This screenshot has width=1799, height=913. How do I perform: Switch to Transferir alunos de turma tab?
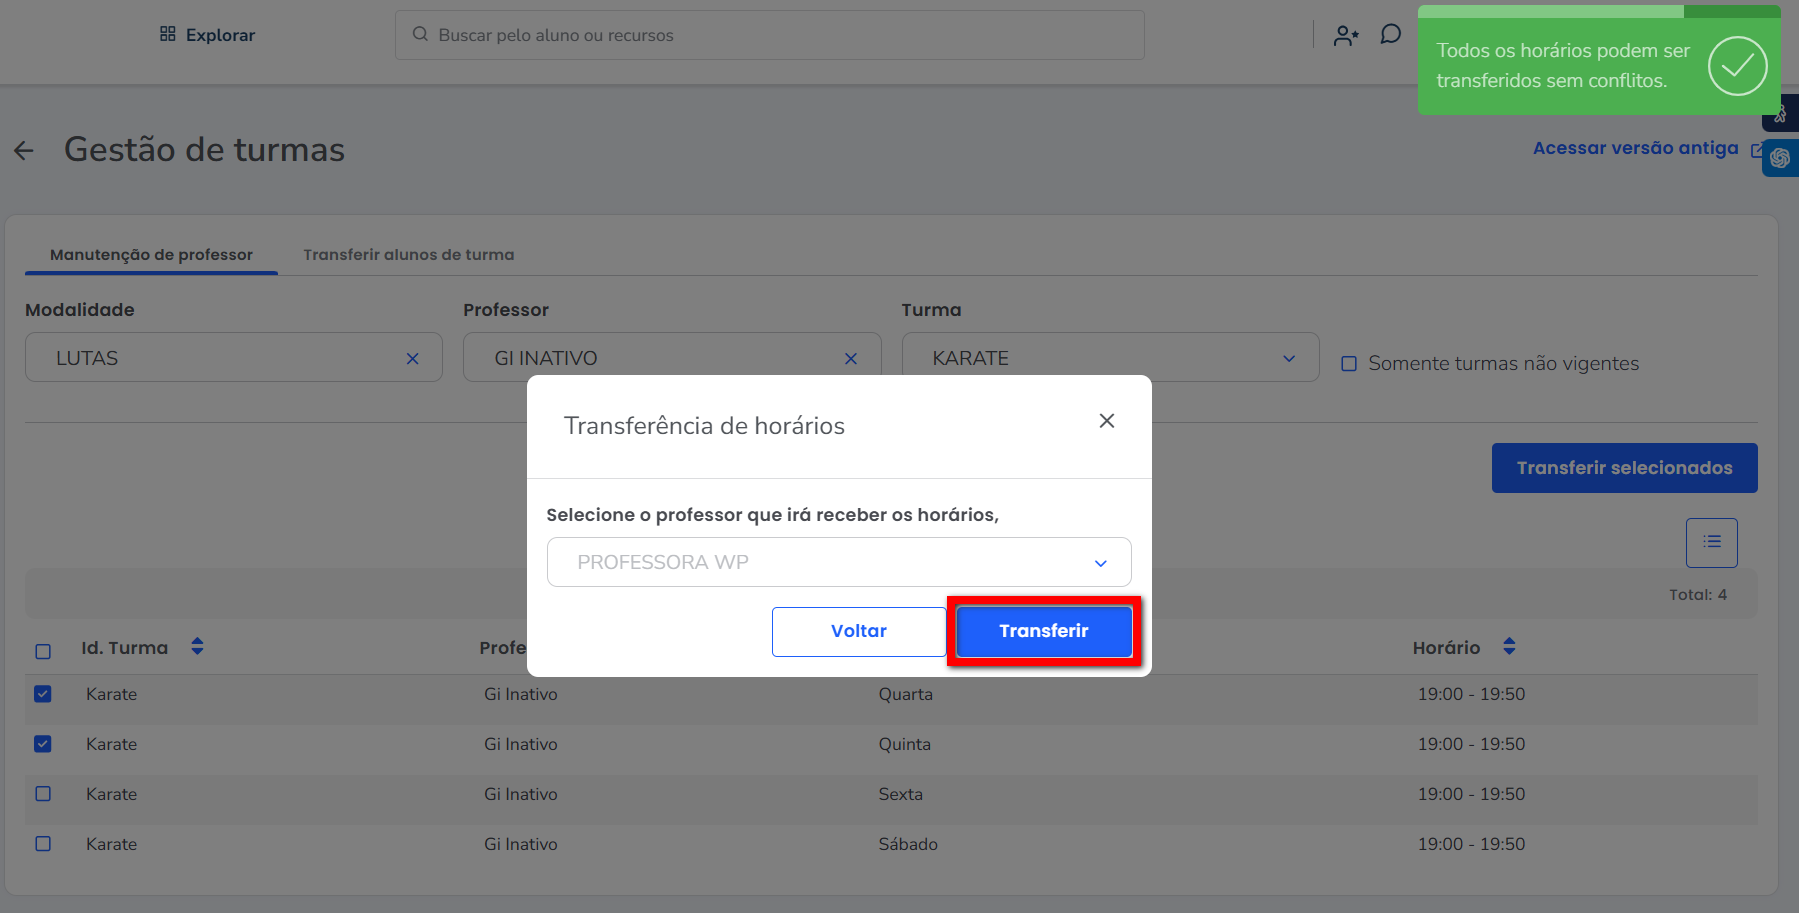click(x=408, y=255)
